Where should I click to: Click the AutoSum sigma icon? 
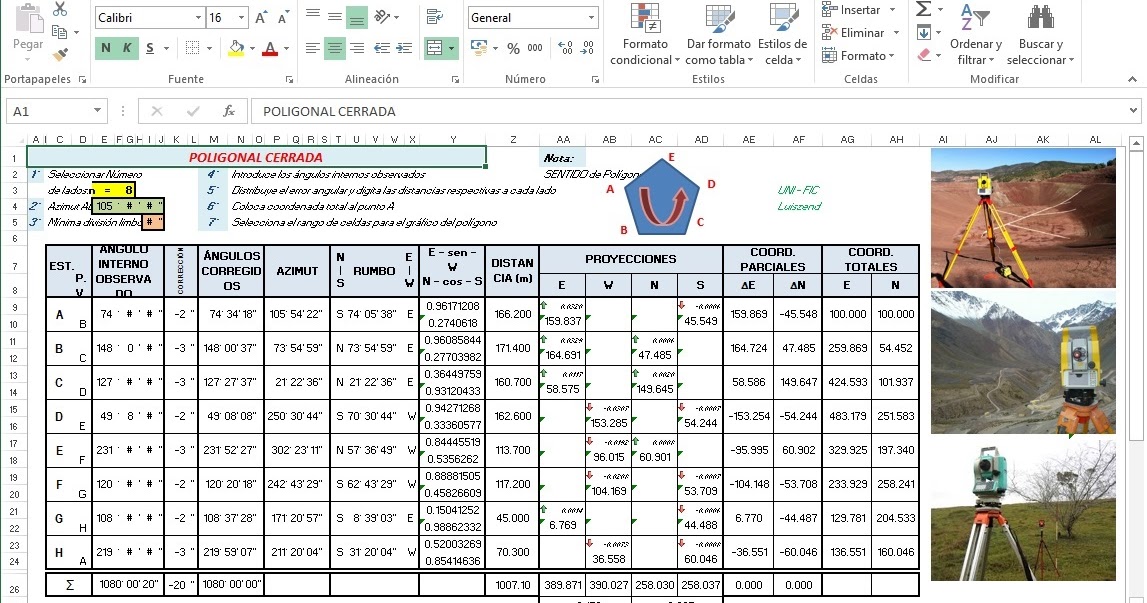pyautogui.click(x=924, y=9)
